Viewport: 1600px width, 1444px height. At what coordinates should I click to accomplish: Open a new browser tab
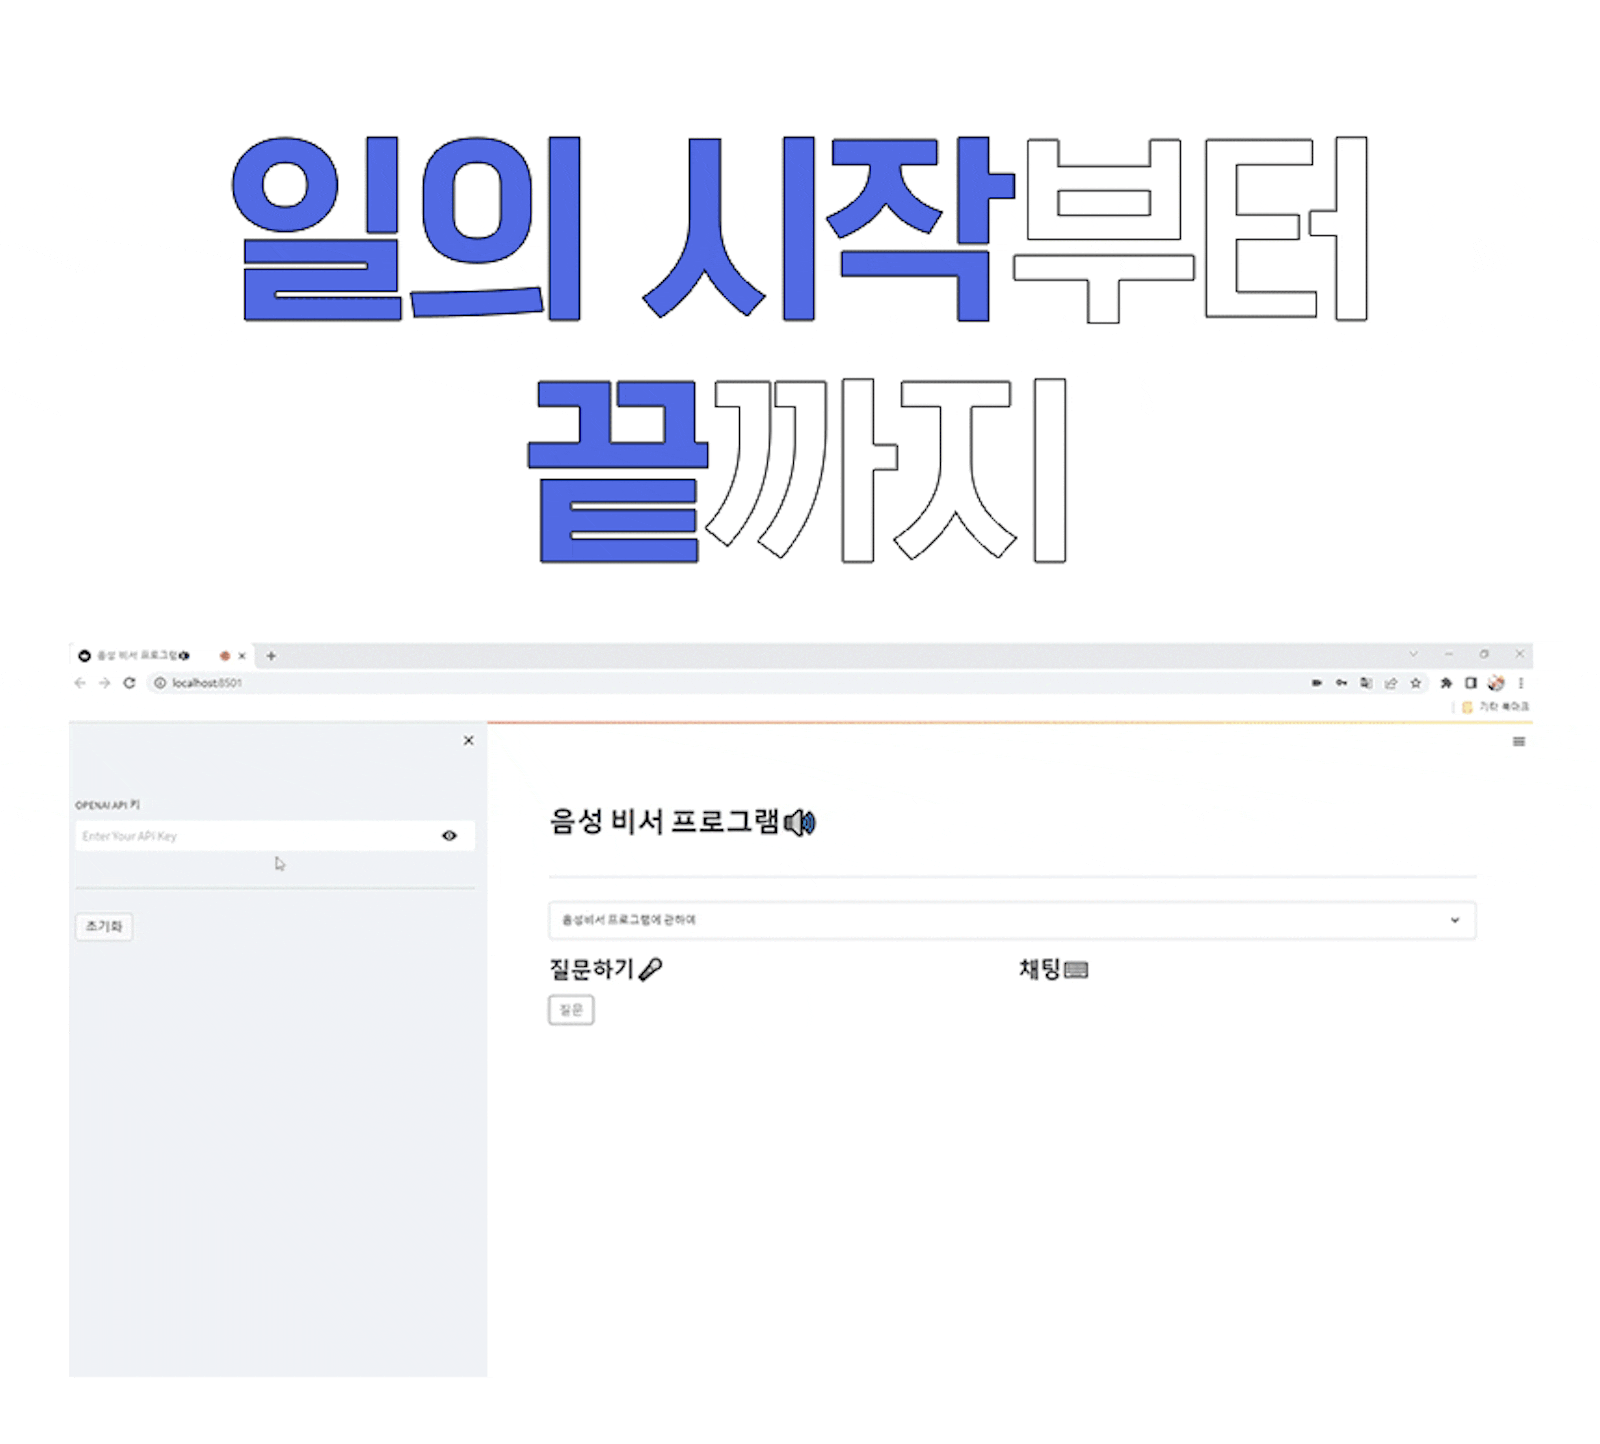click(271, 656)
